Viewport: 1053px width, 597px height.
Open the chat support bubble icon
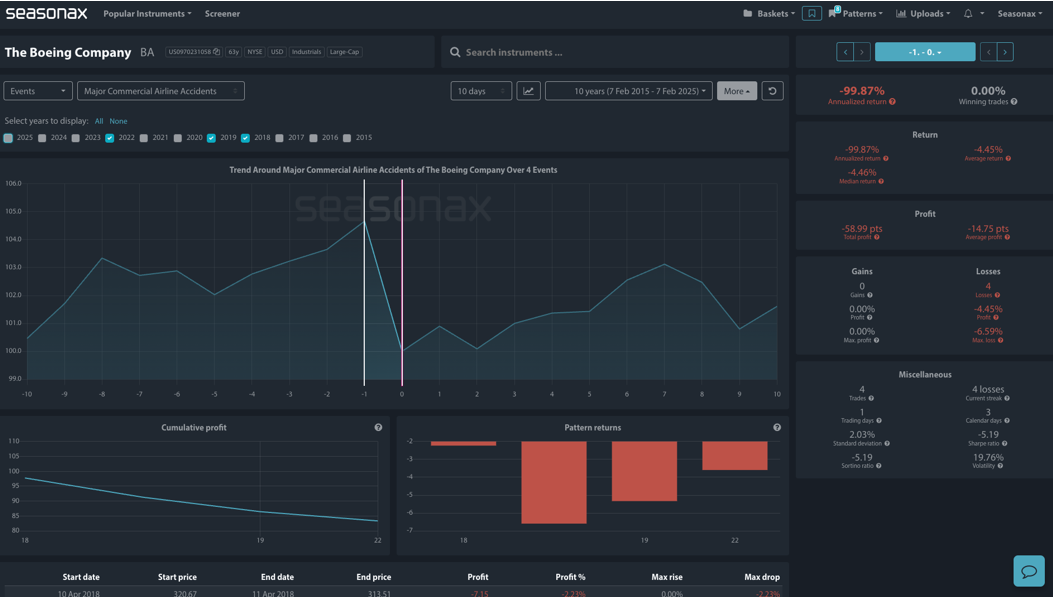click(1029, 571)
